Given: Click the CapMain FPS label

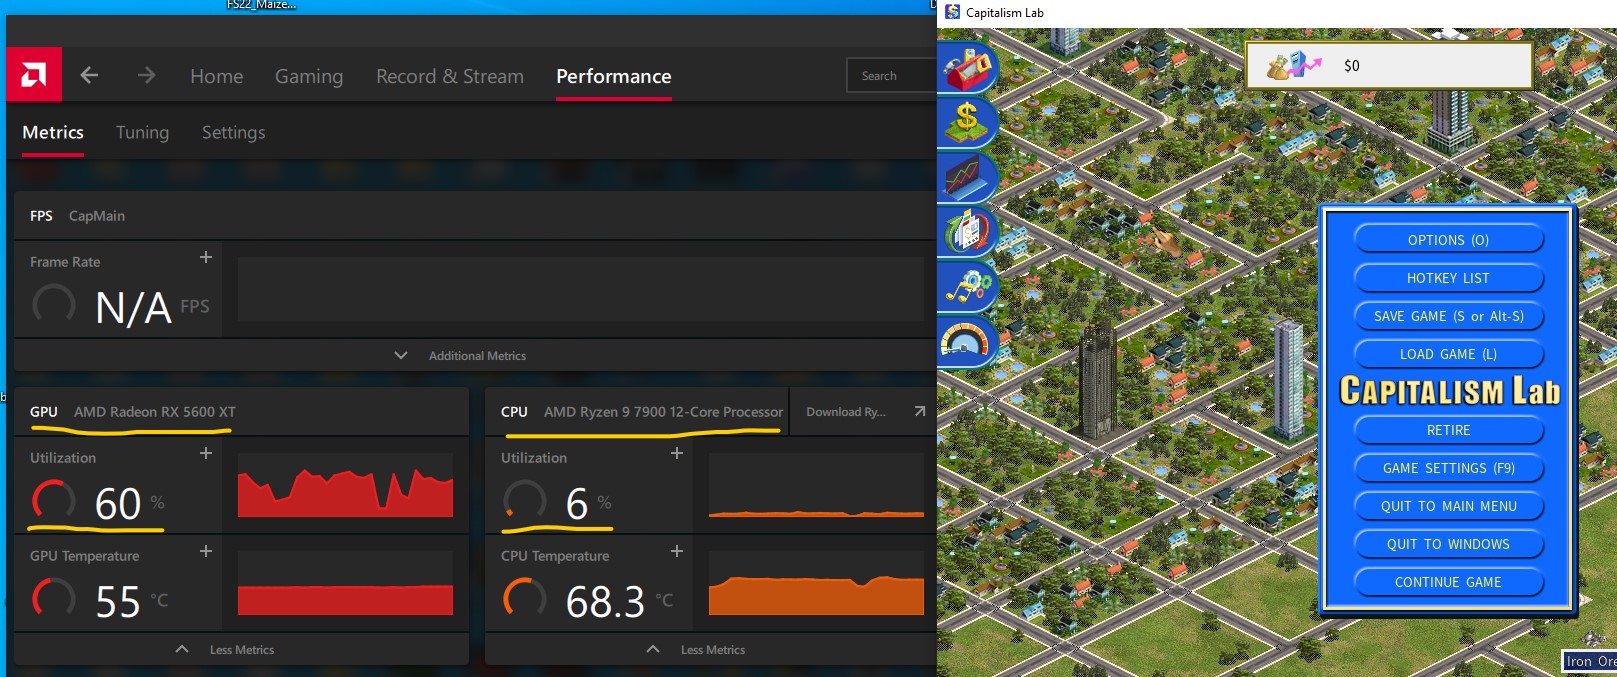Looking at the screenshot, I should point(97,216).
